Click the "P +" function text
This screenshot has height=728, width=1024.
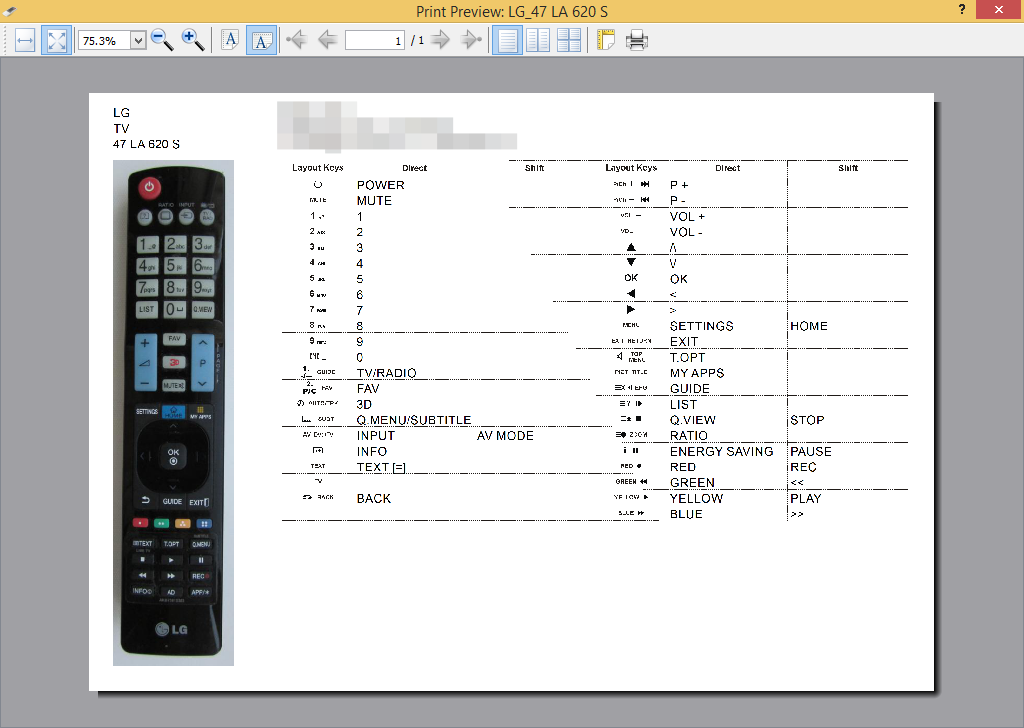click(679, 185)
